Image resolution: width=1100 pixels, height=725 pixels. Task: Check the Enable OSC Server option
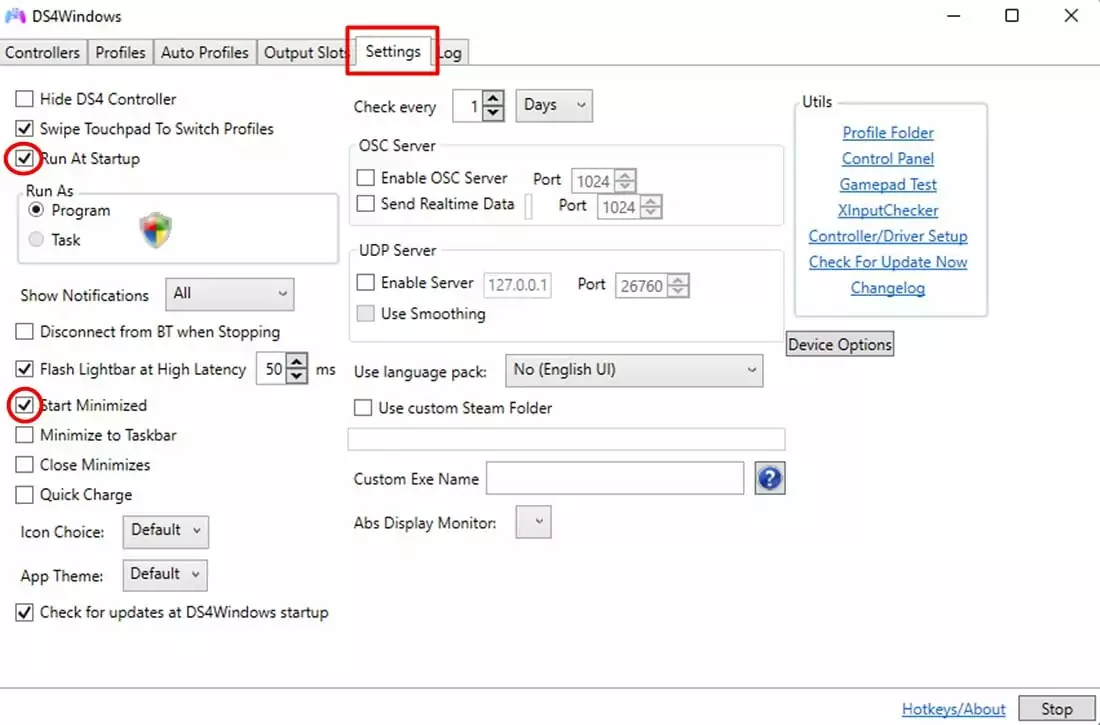coord(366,178)
